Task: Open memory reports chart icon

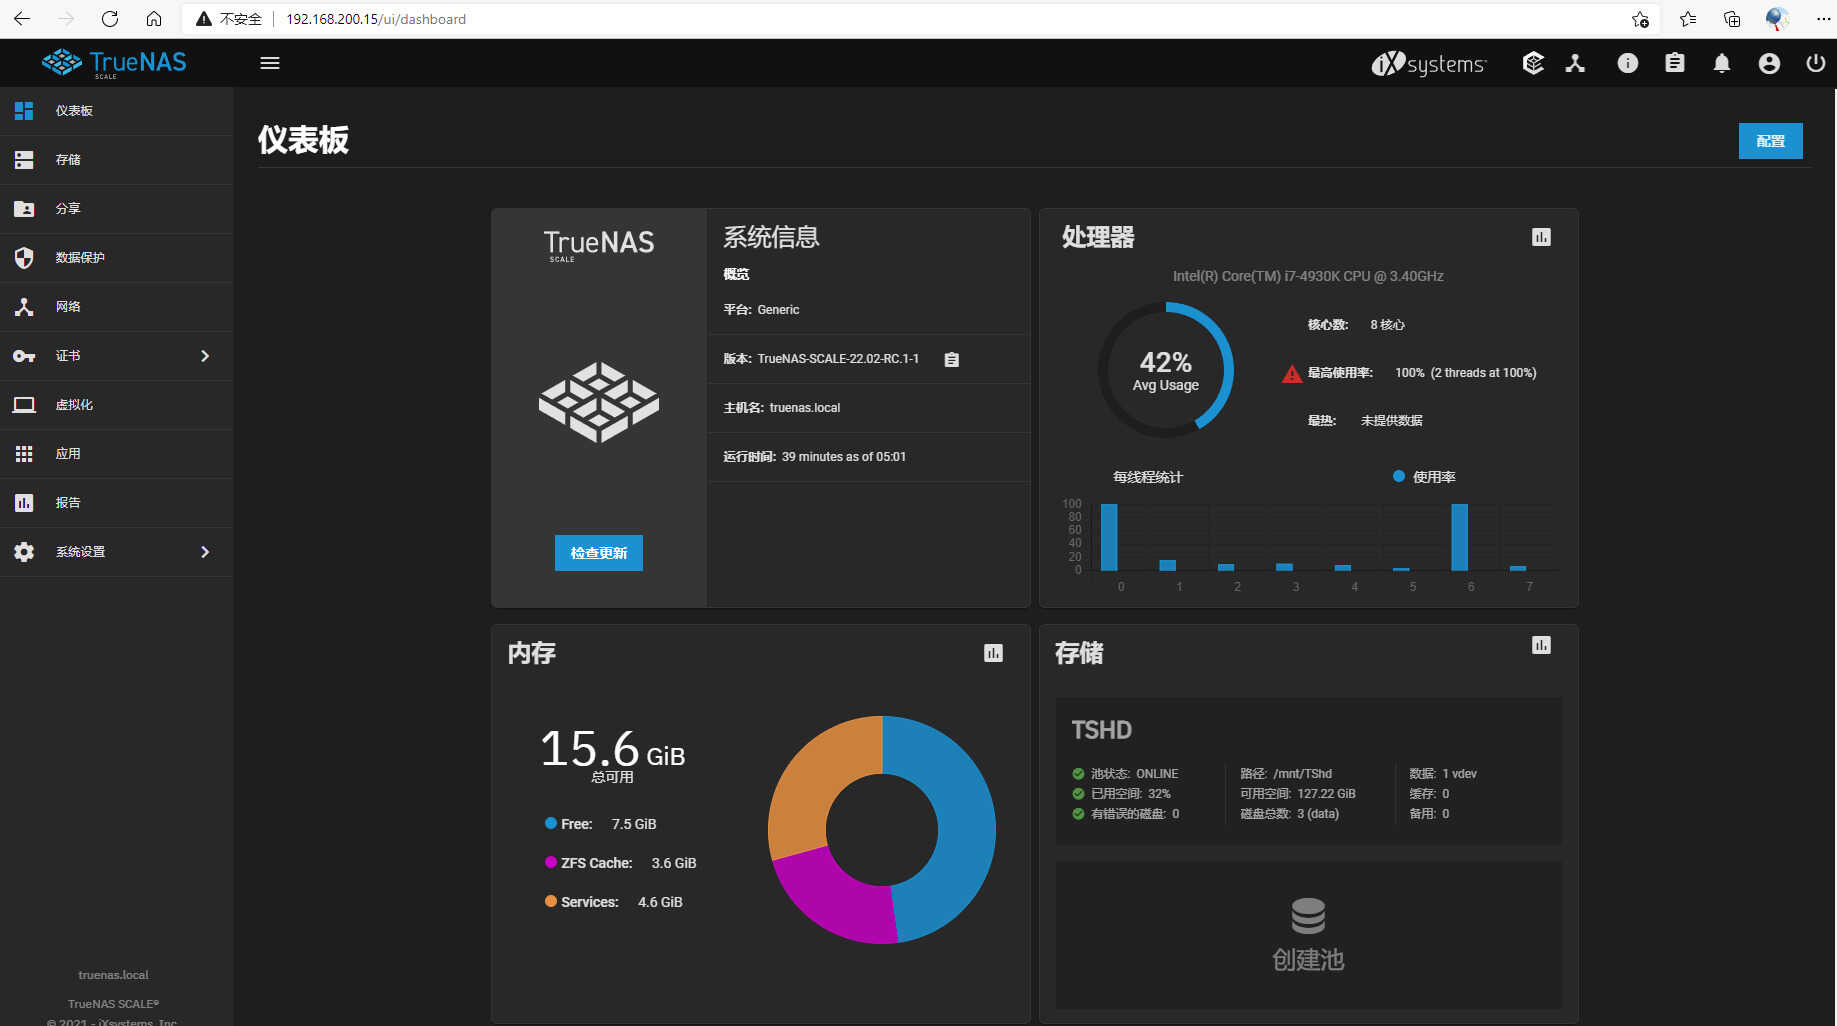Action: [x=993, y=653]
